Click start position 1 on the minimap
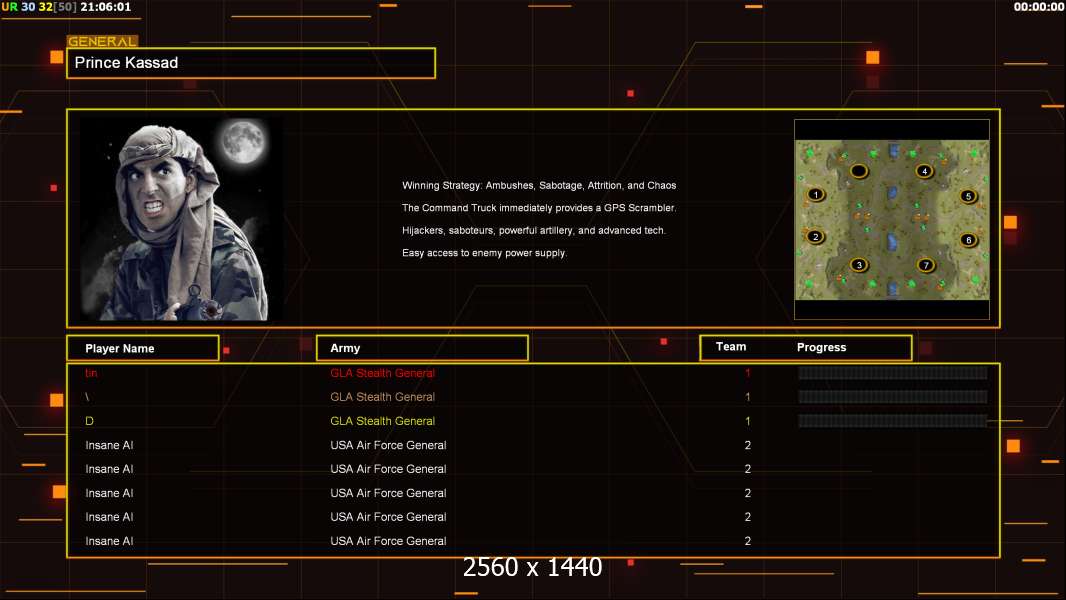 [816, 195]
